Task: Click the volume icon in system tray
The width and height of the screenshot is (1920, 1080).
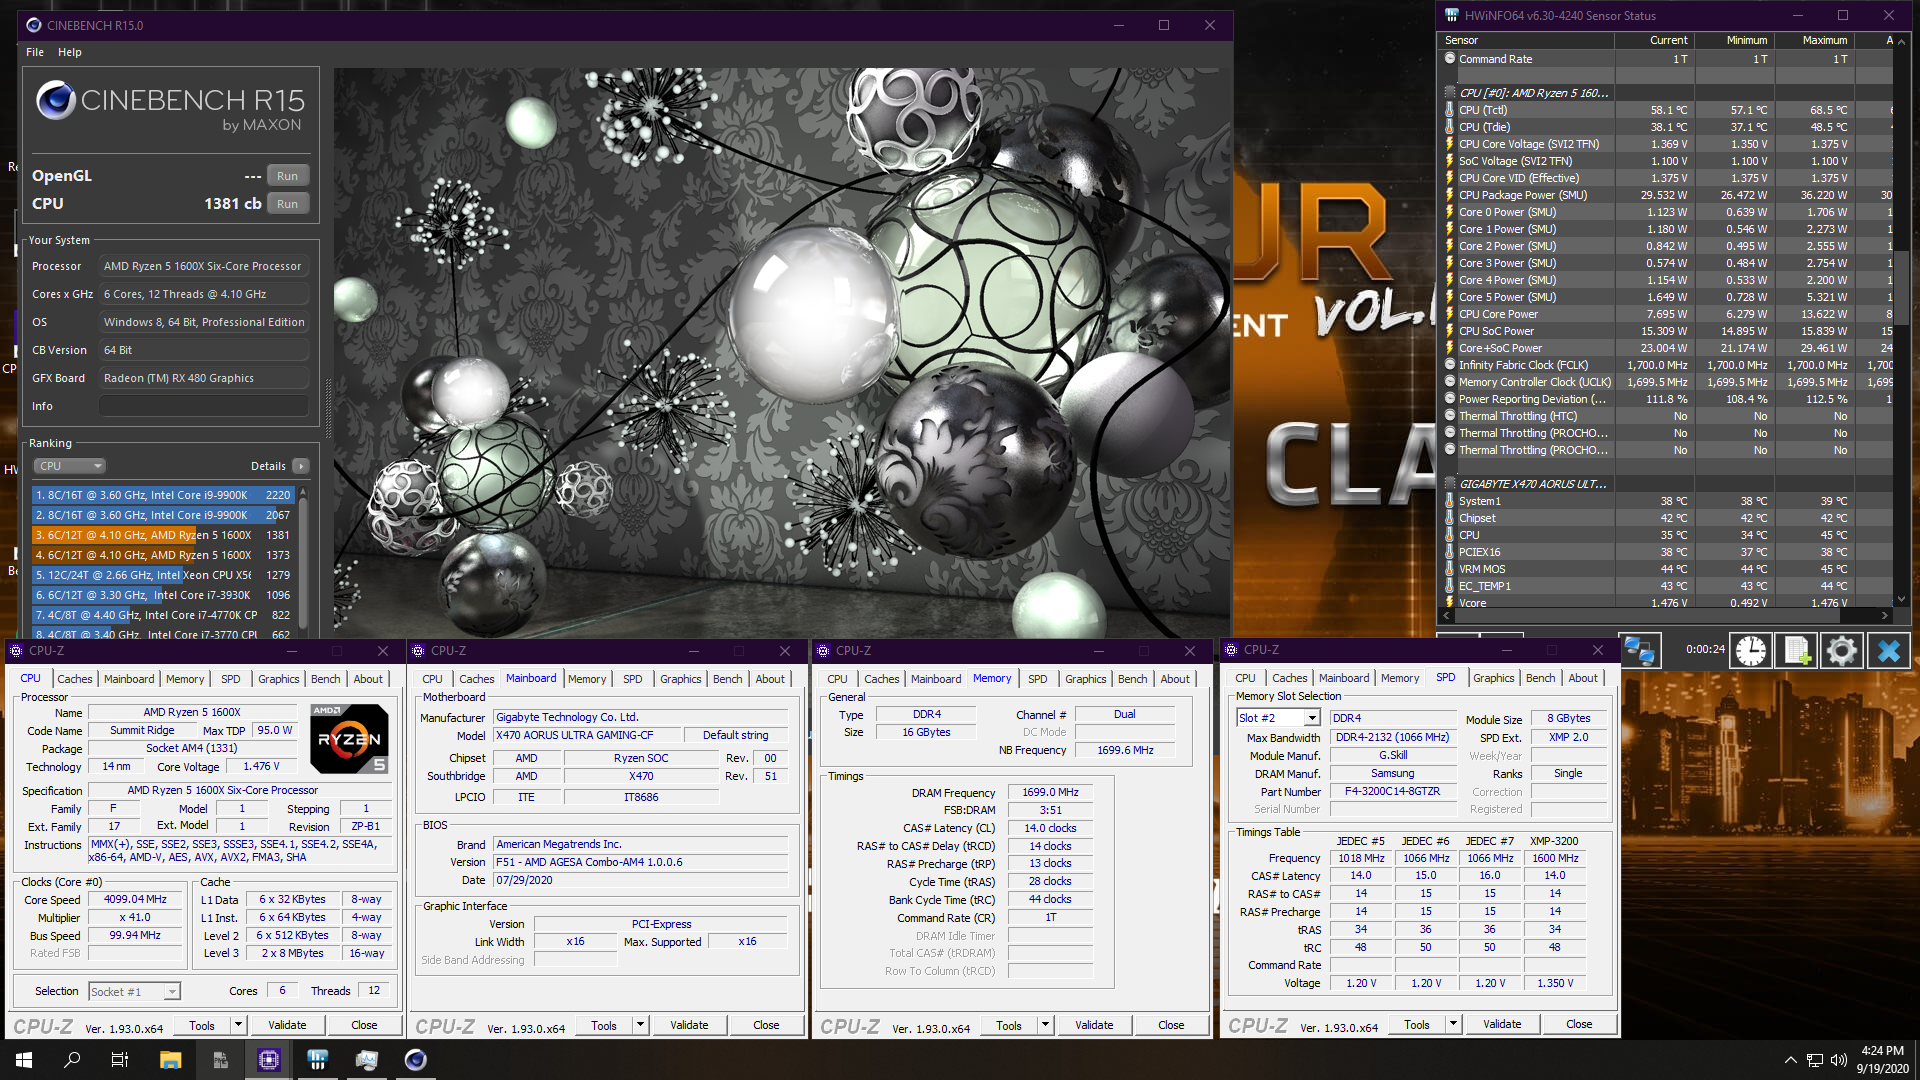Action: coord(1839,1060)
